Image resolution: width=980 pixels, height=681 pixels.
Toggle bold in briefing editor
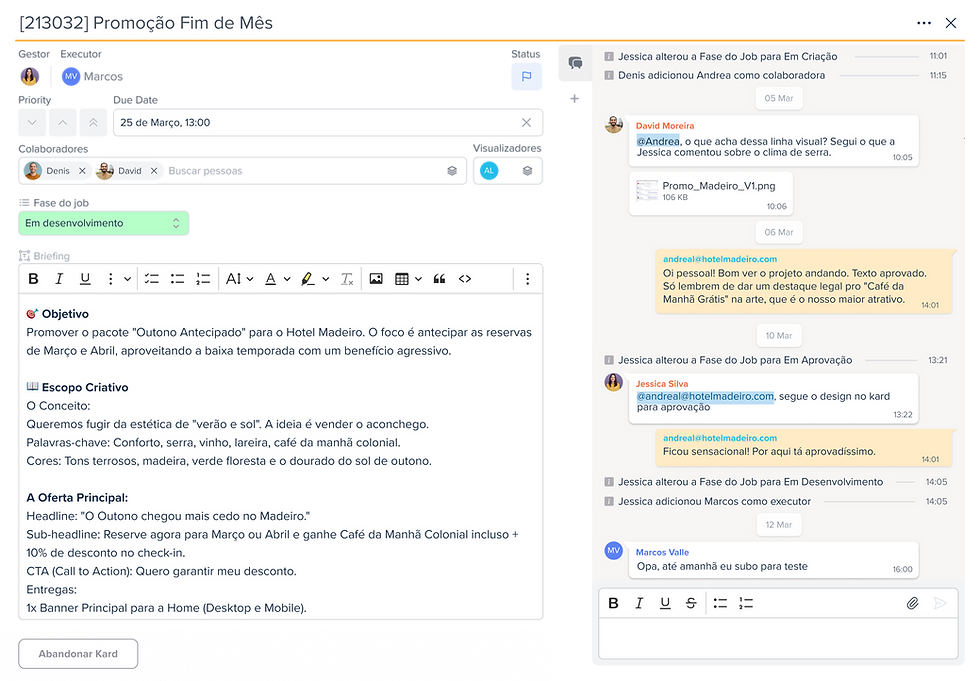click(34, 279)
